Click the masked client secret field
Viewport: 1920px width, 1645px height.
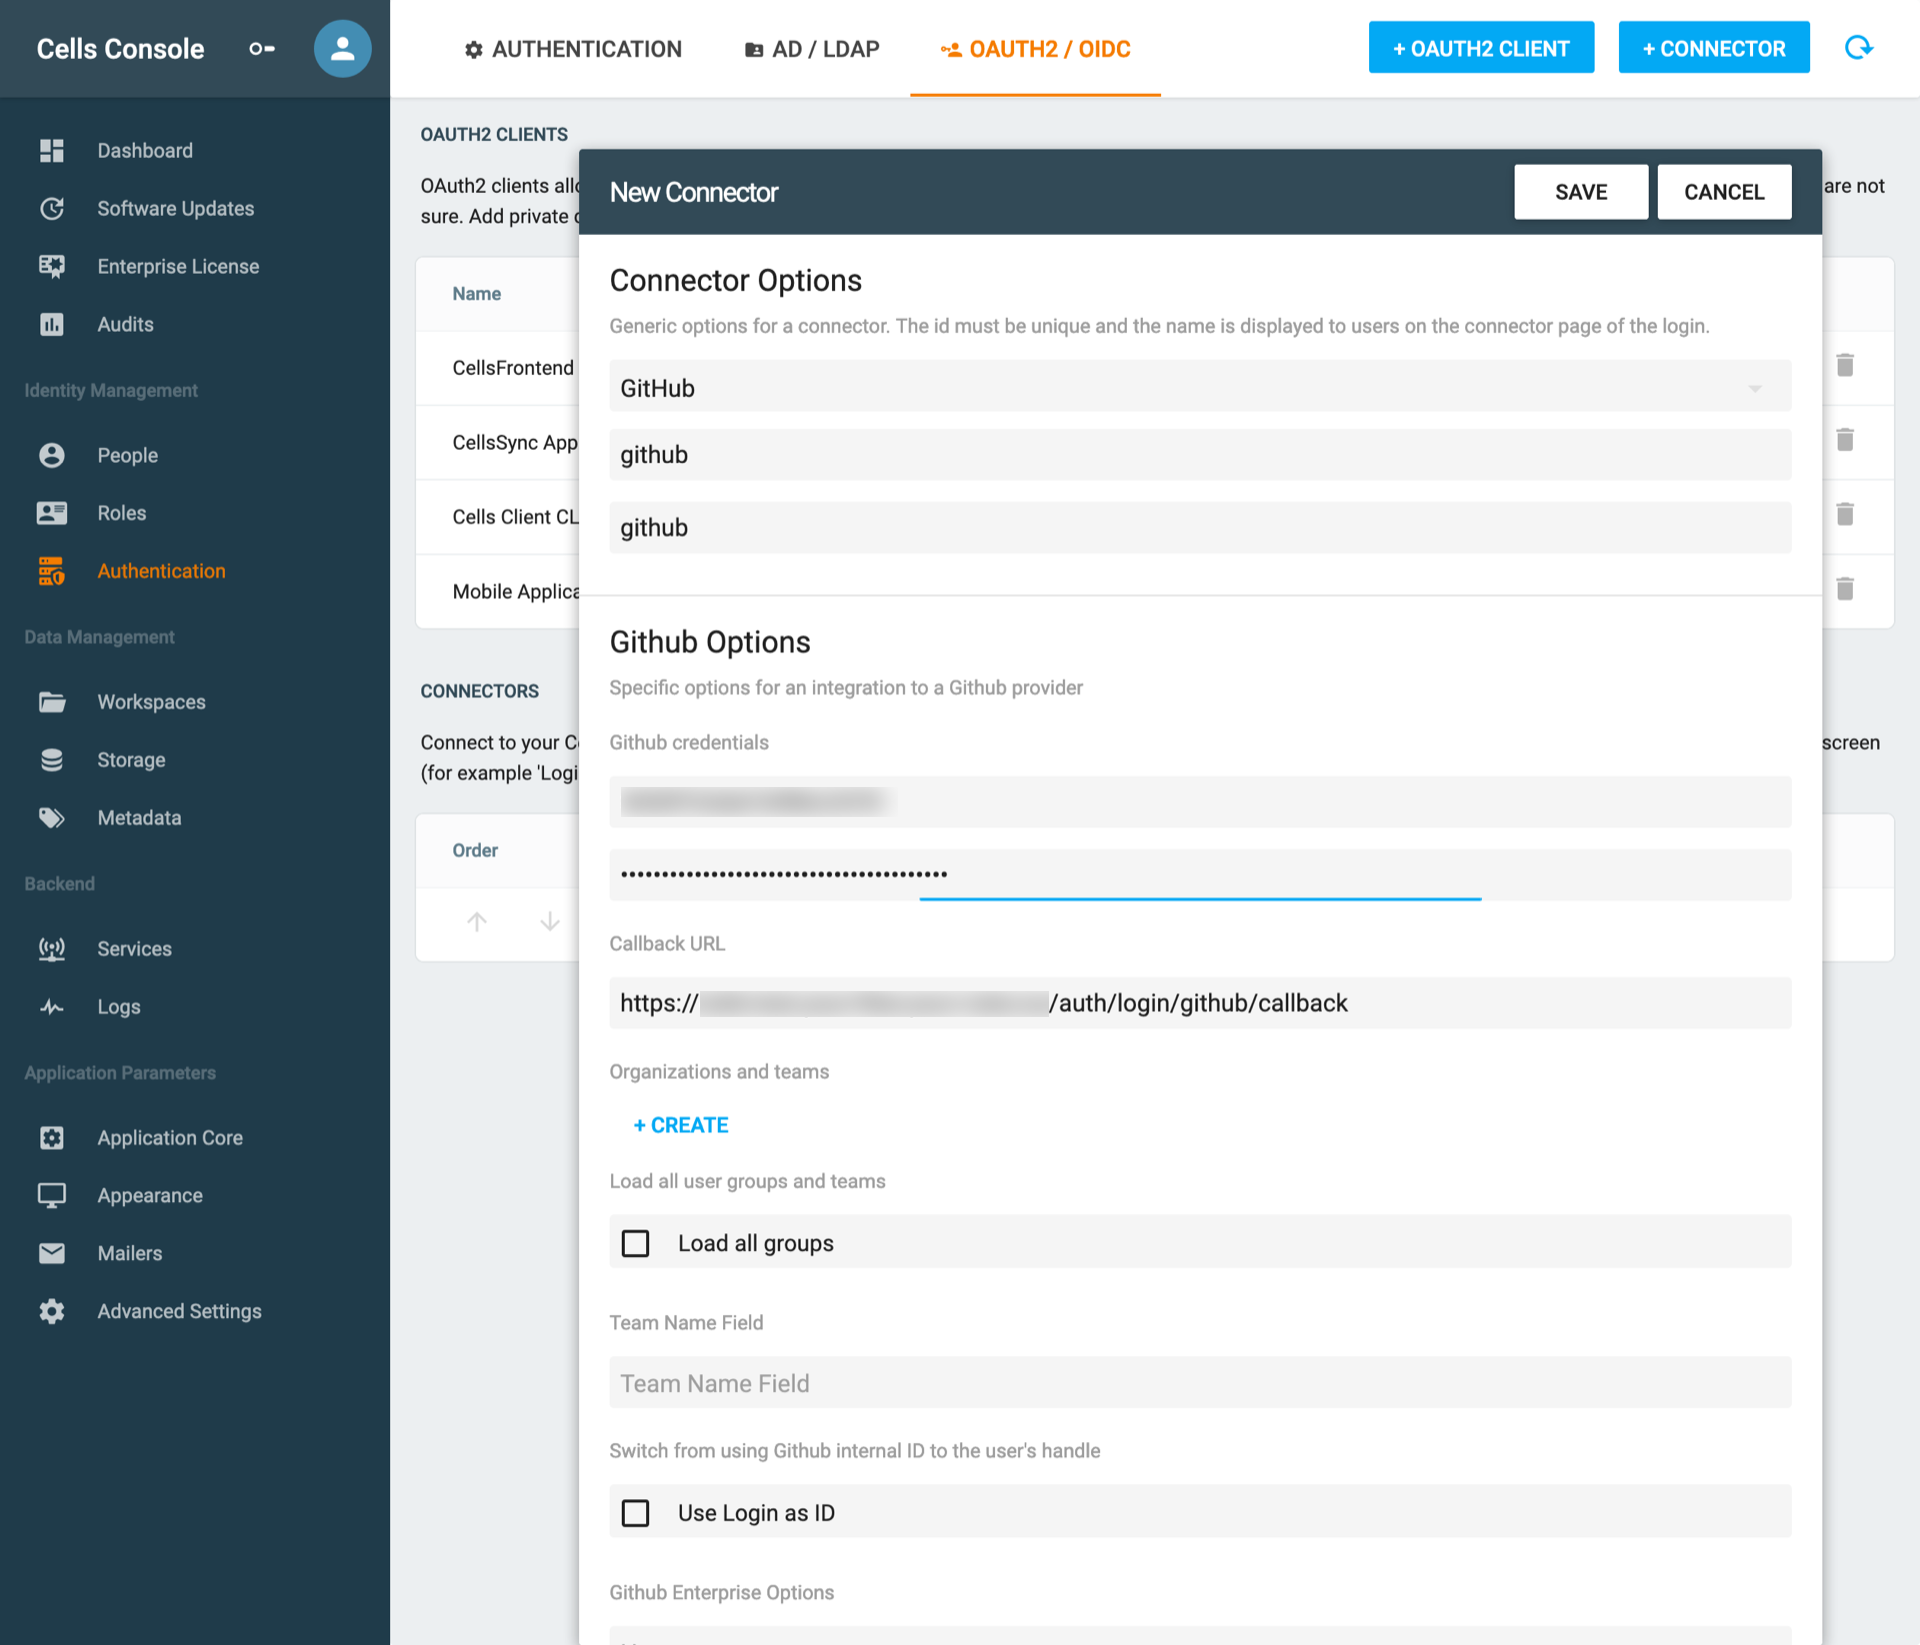pyautogui.click(x=1200, y=875)
